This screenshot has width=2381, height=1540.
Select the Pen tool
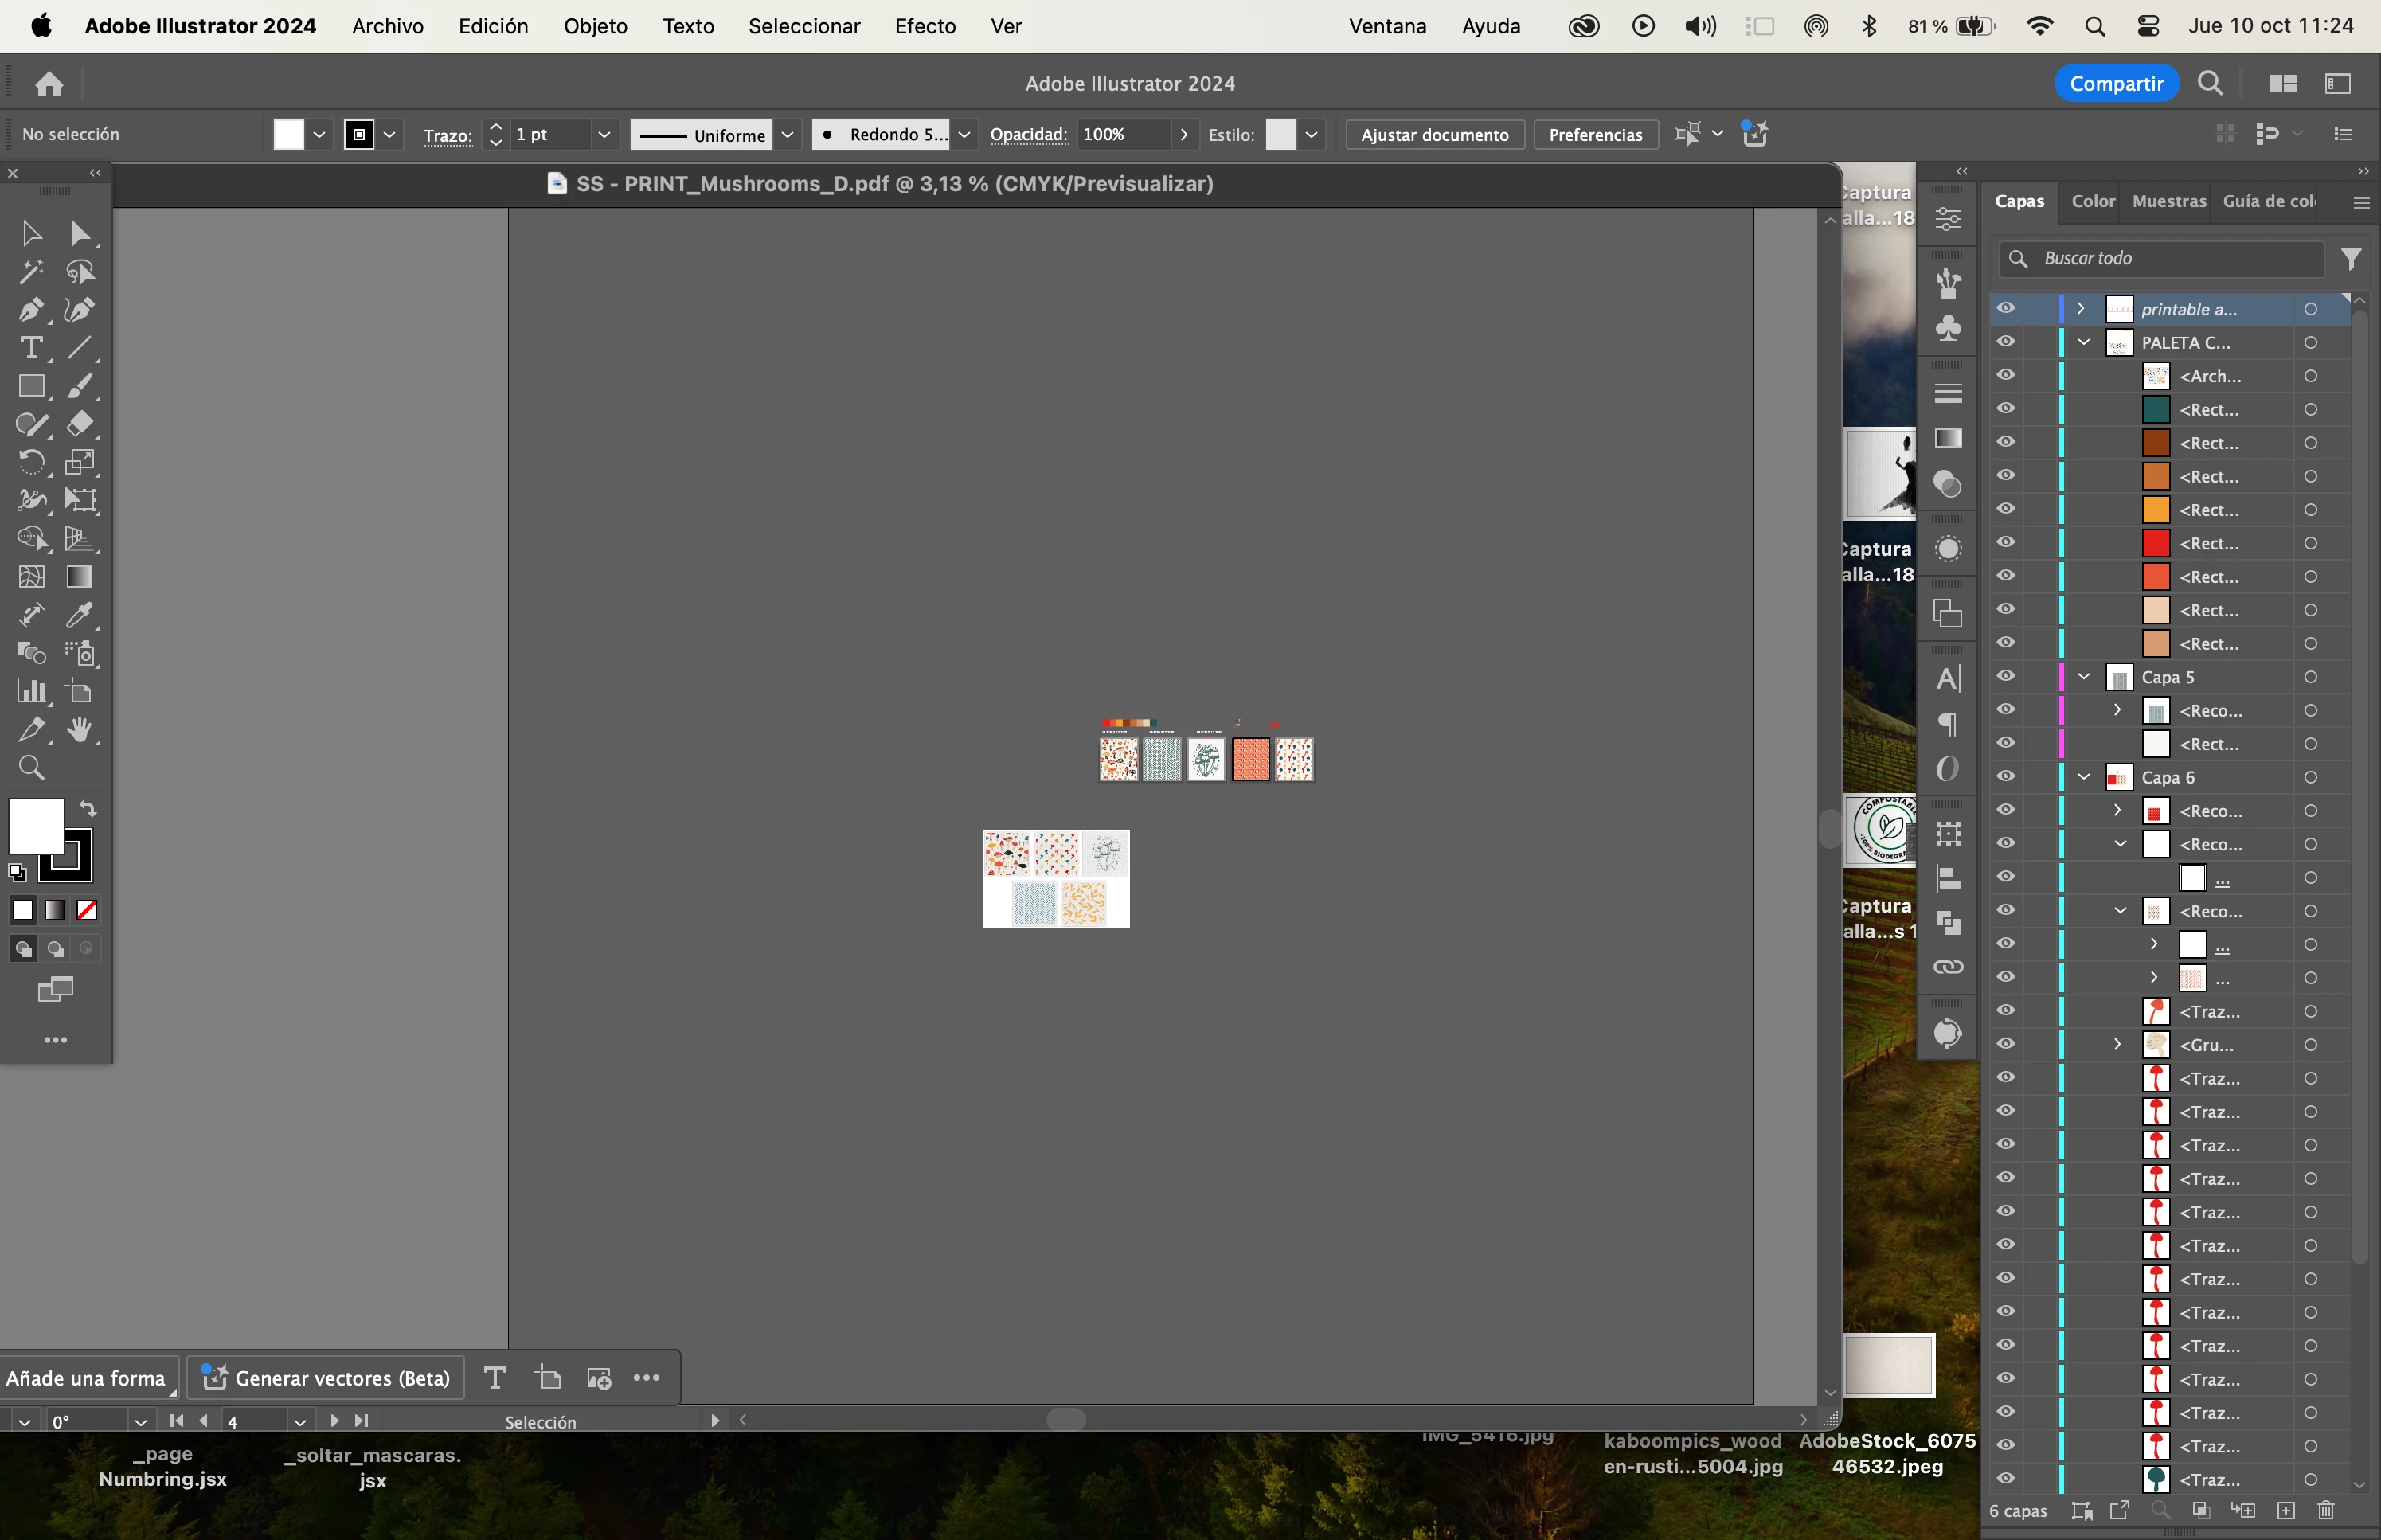[30, 310]
